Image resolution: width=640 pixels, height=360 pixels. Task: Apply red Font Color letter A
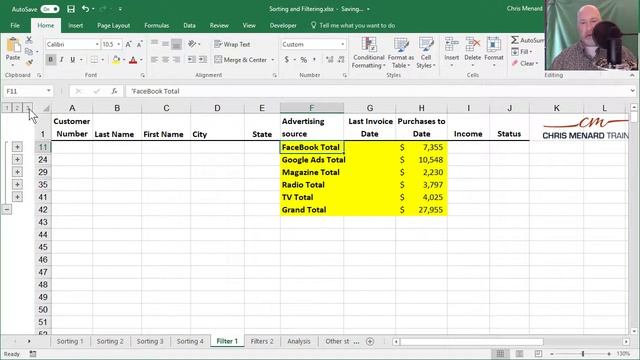tap(133, 60)
